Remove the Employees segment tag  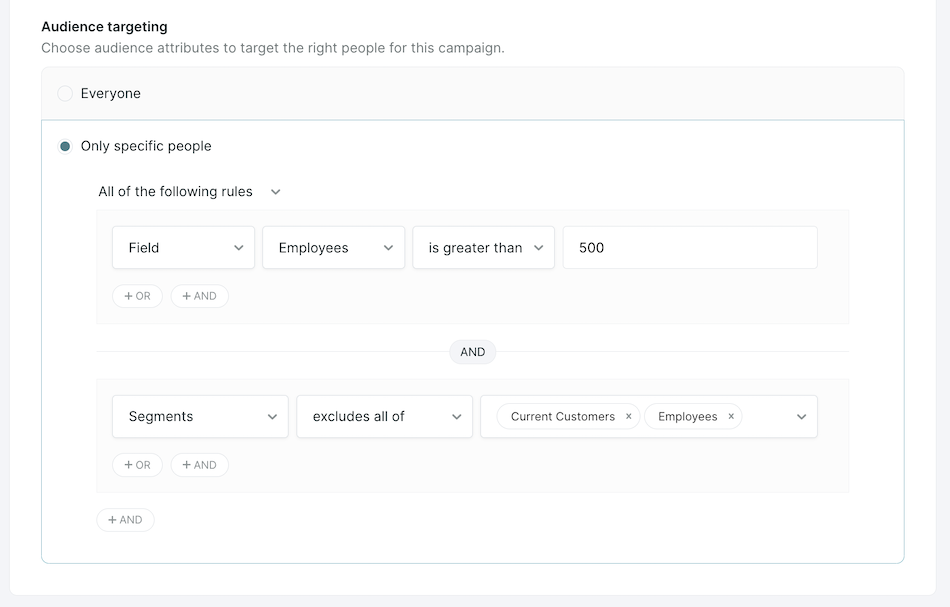[x=731, y=416]
